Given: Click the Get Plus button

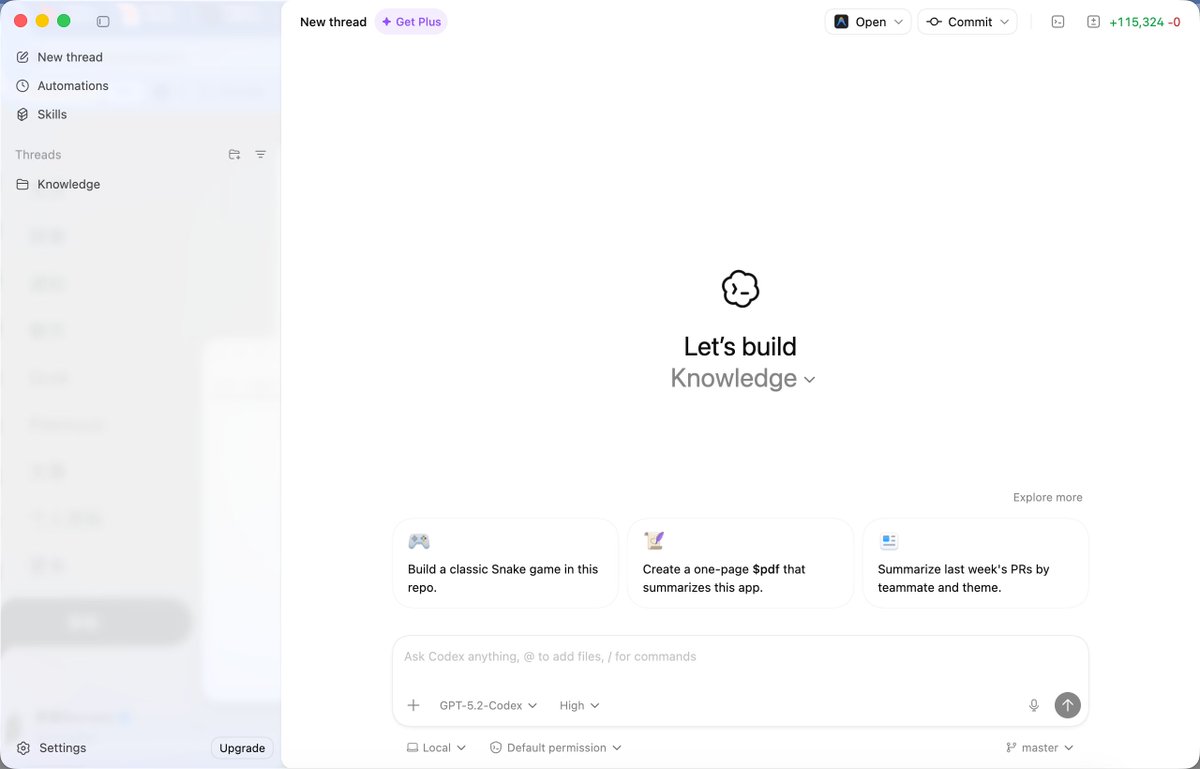Looking at the screenshot, I should click(411, 22).
